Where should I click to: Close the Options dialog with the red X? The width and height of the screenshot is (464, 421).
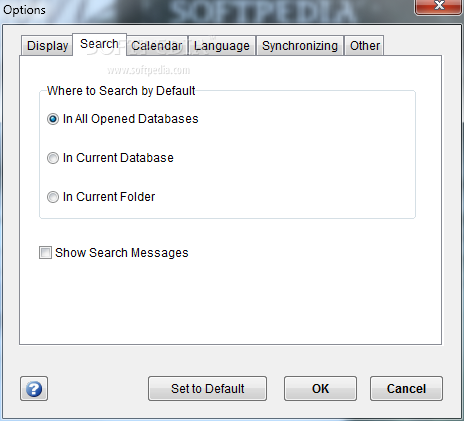click(439, 6)
